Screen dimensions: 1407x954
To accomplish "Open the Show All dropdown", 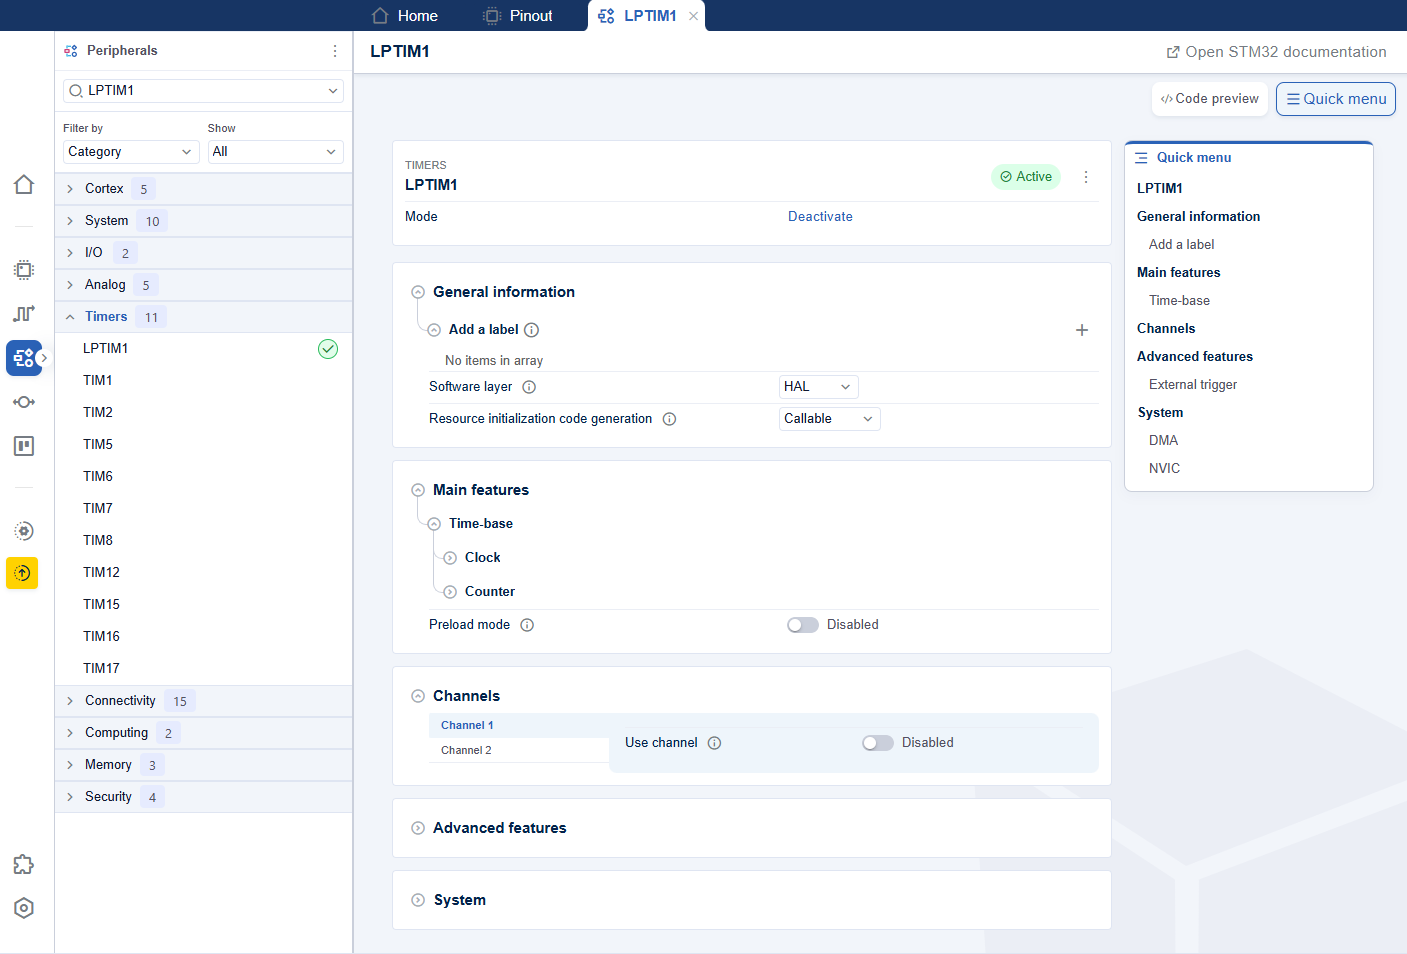I will point(276,152).
